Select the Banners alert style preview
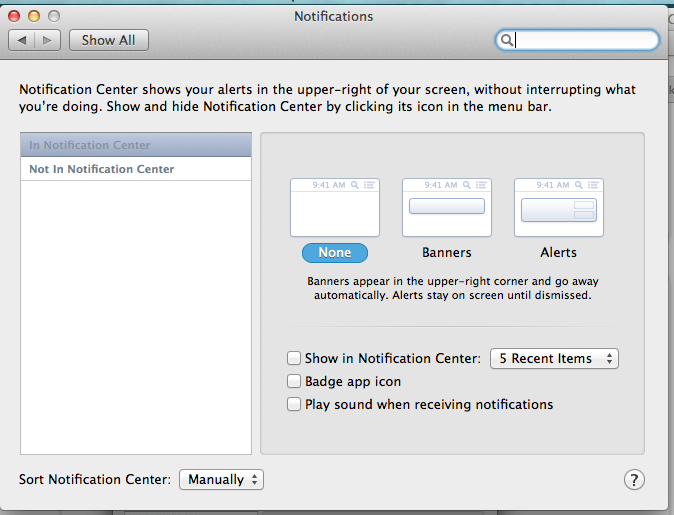This screenshot has height=515, width=674. point(447,207)
